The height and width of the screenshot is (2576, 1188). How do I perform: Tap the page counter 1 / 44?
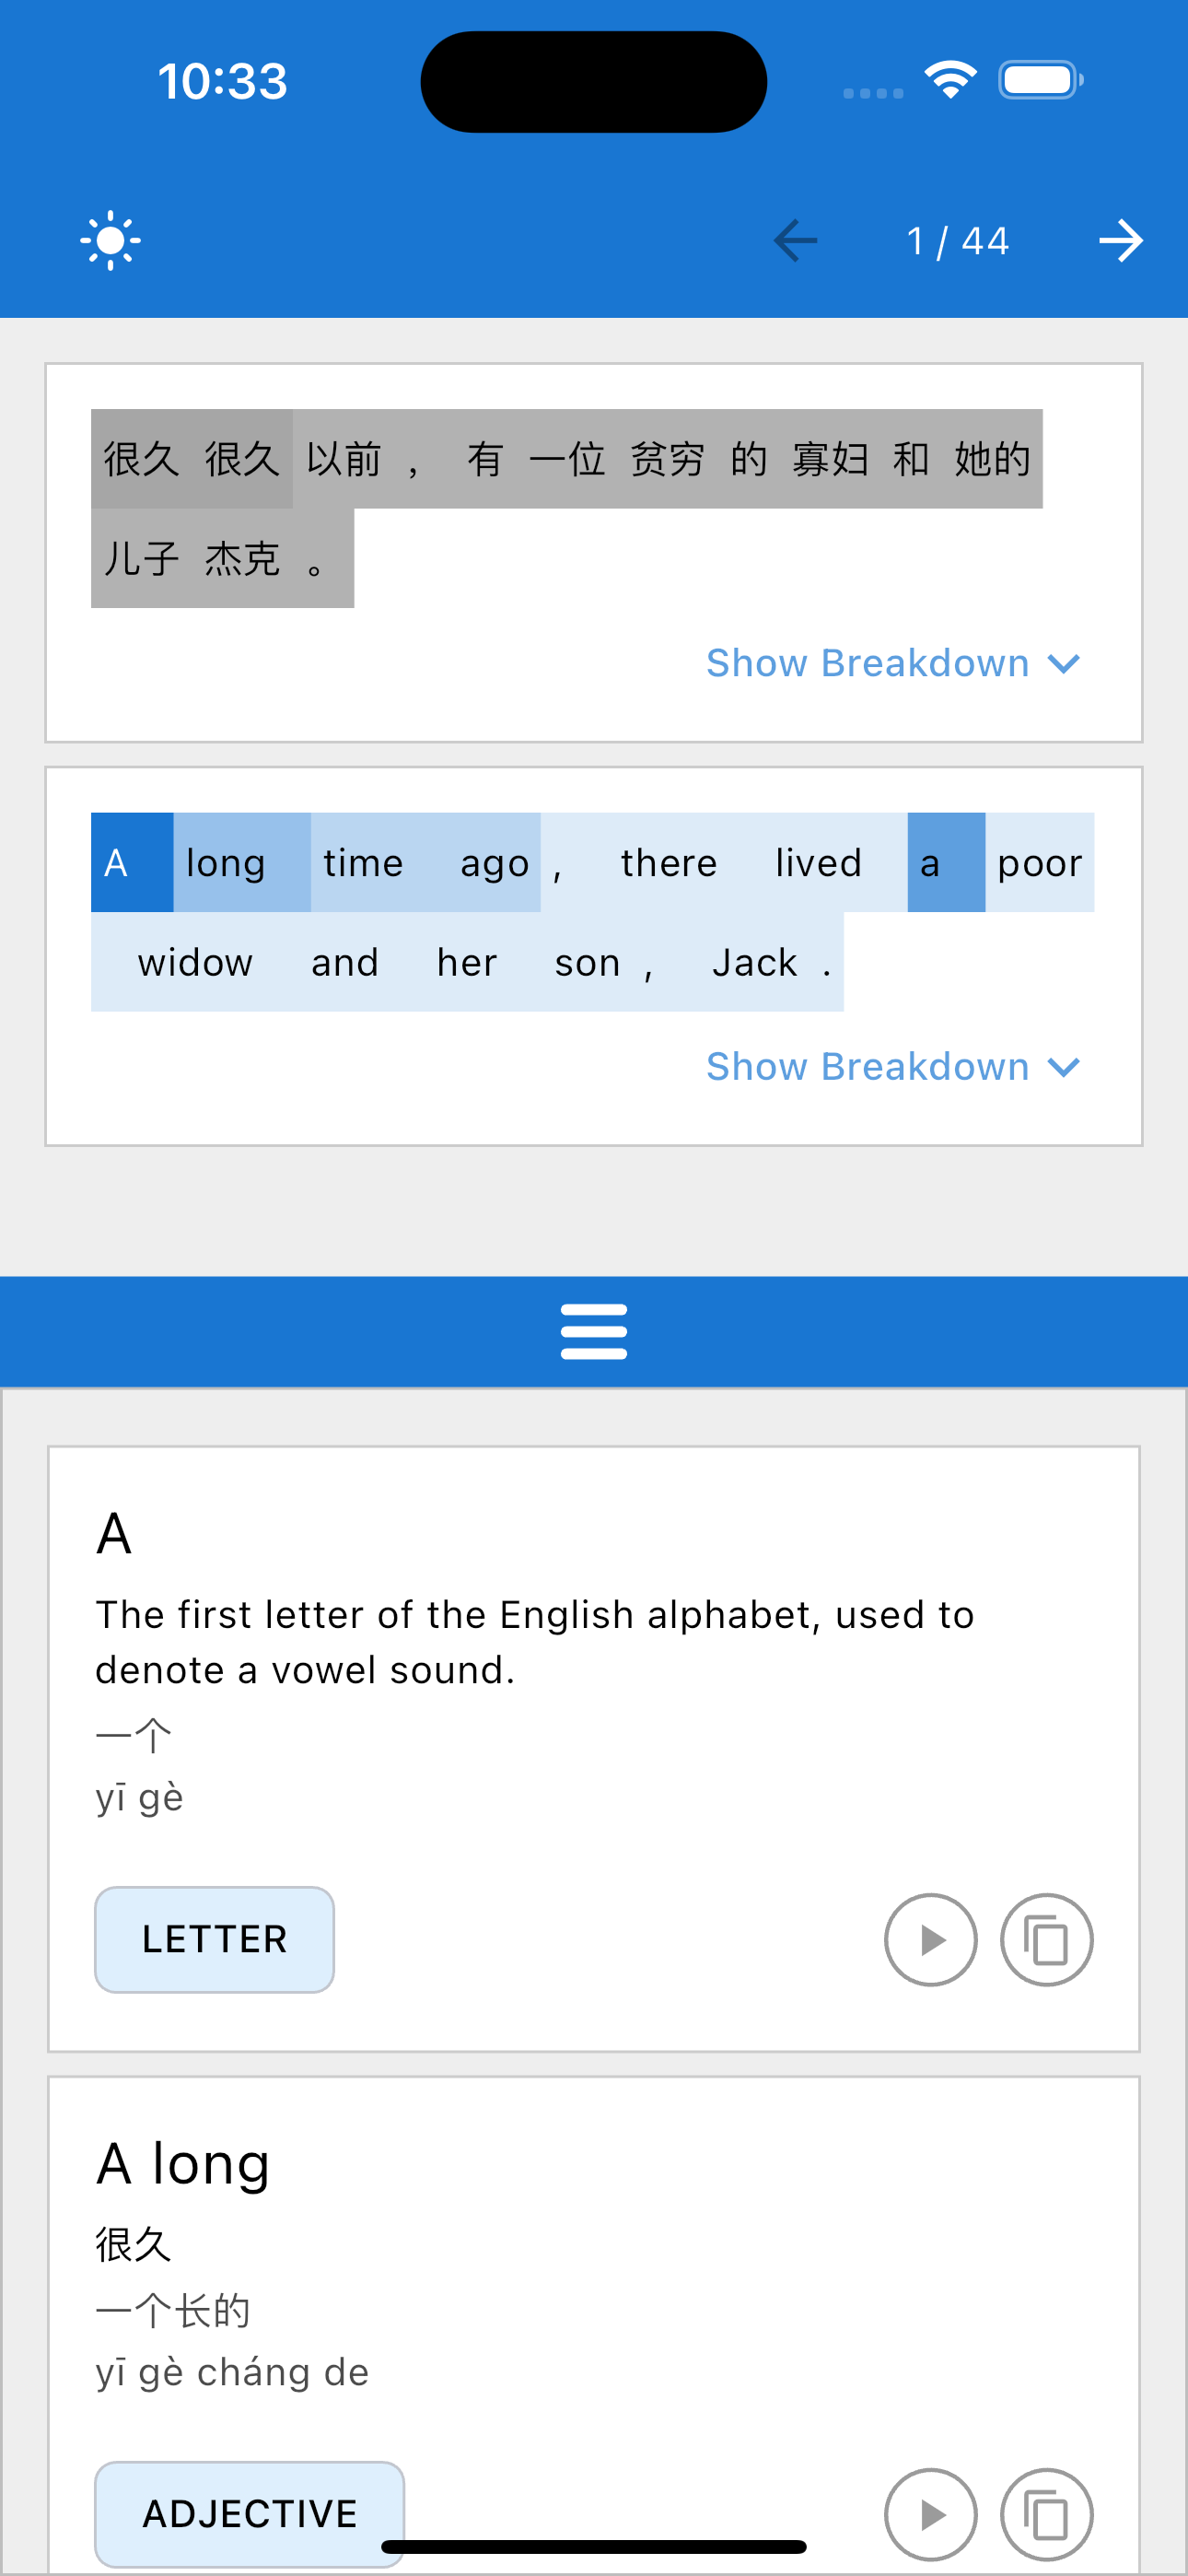(957, 241)
